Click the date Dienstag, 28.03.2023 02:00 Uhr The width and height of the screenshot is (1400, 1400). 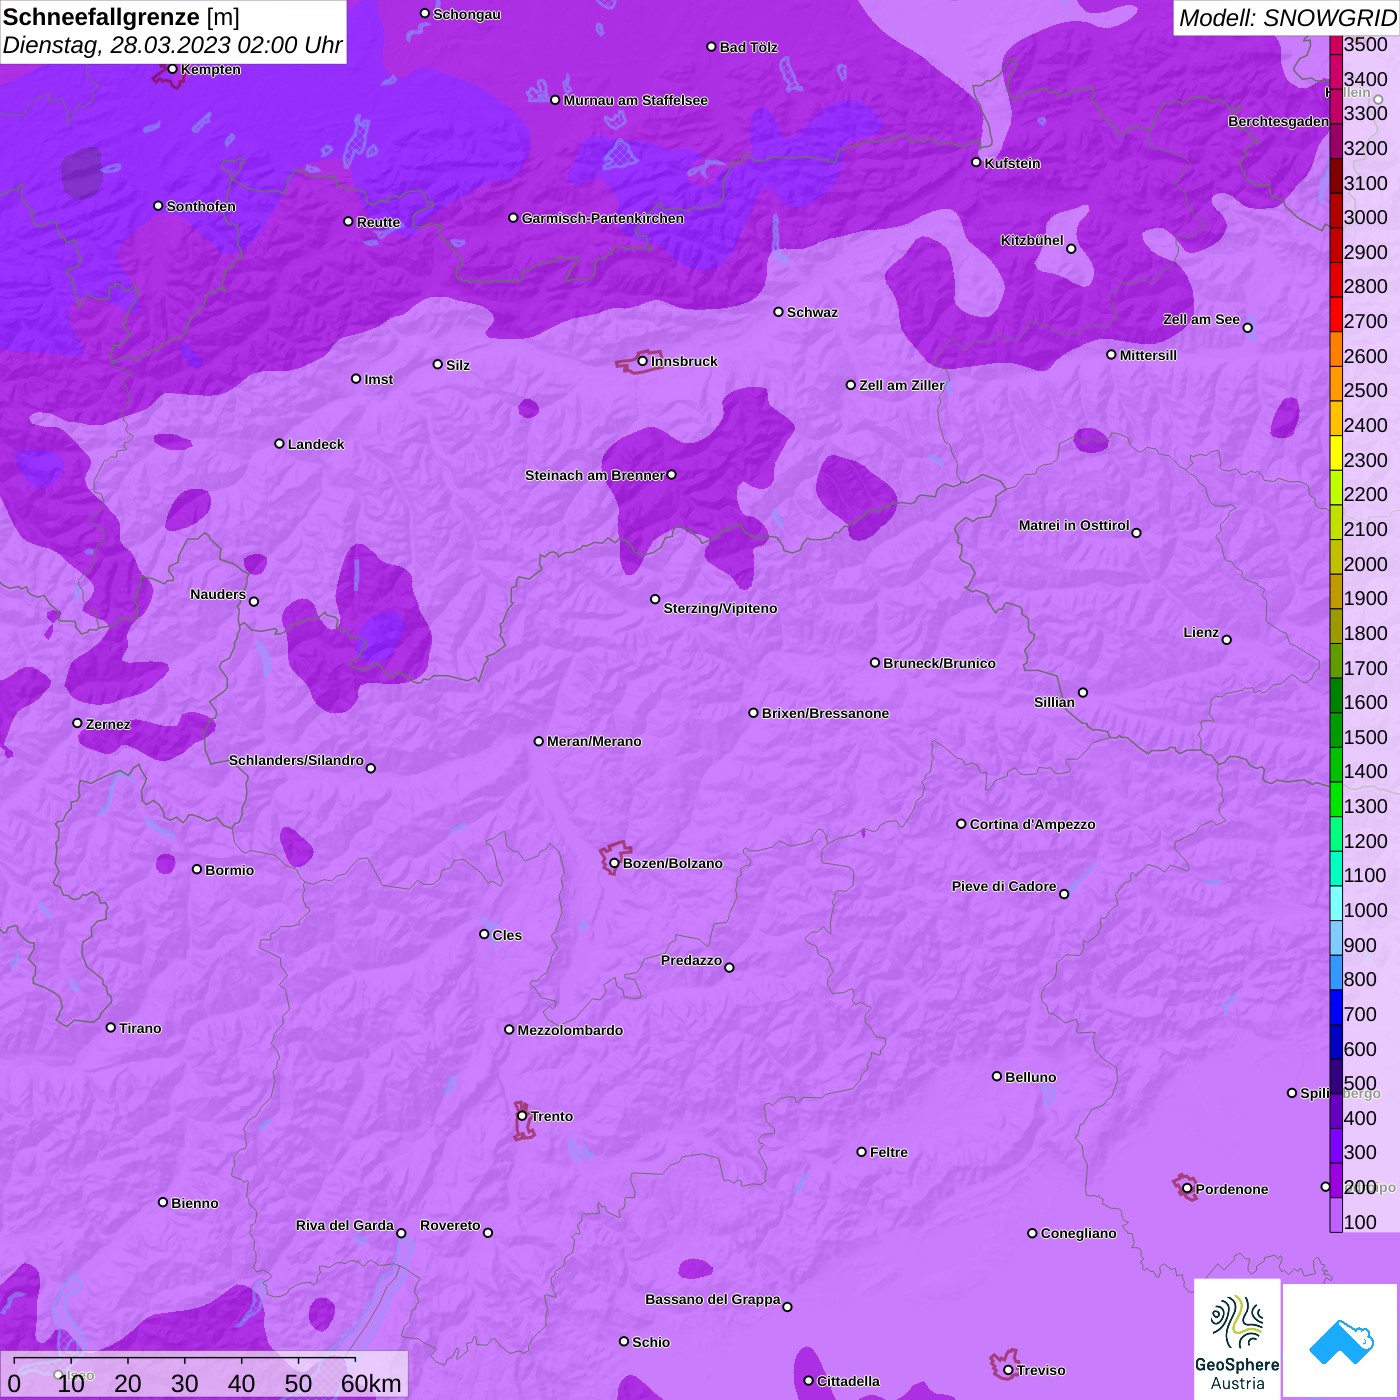pyautogui.click(x=172, y=45)
